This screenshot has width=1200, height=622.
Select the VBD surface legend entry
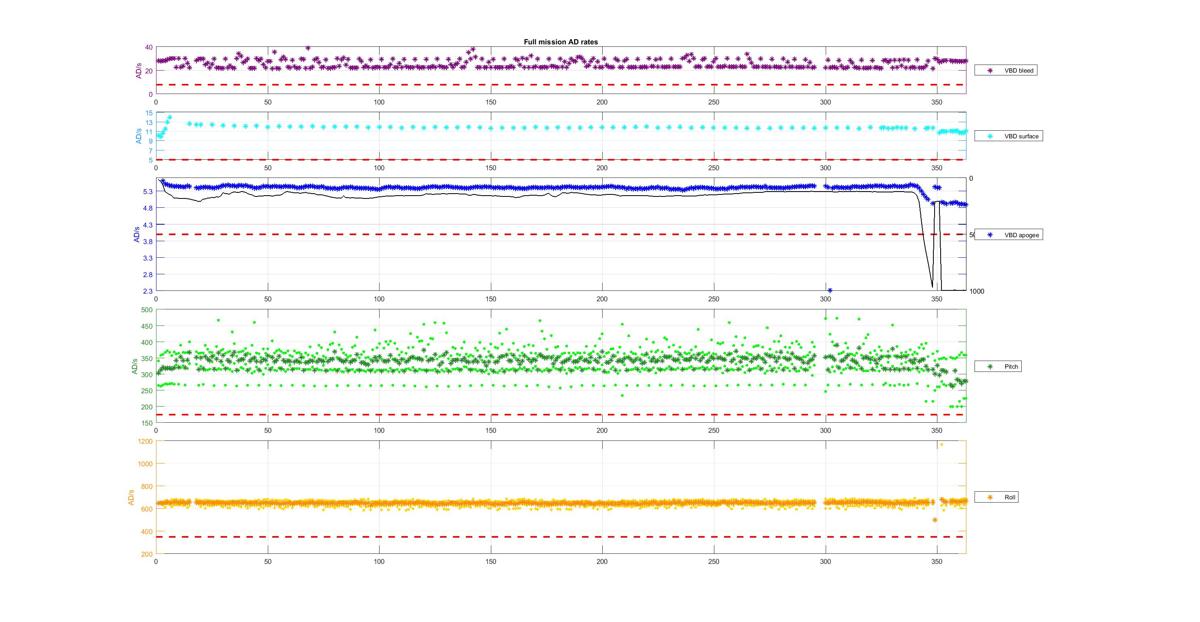pos(1009,135)
